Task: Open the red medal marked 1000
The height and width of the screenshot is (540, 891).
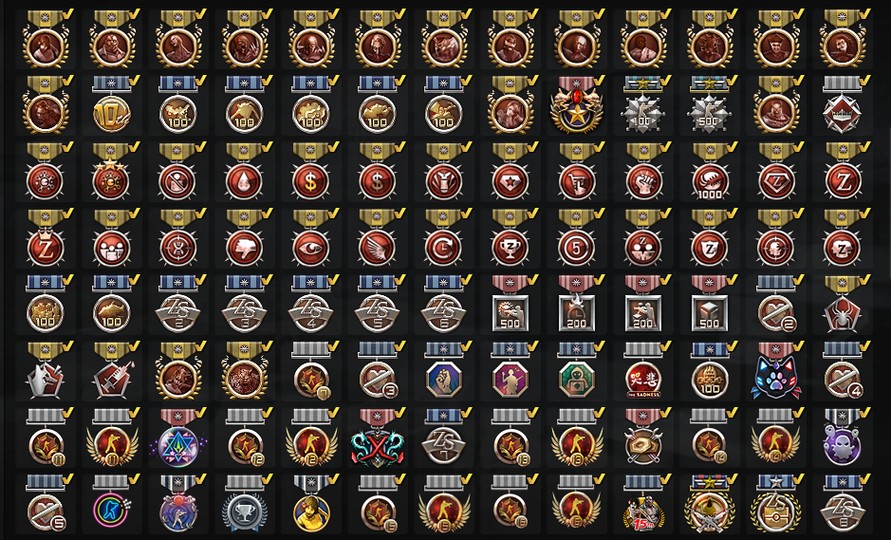Action: click(x=709, y=172)
